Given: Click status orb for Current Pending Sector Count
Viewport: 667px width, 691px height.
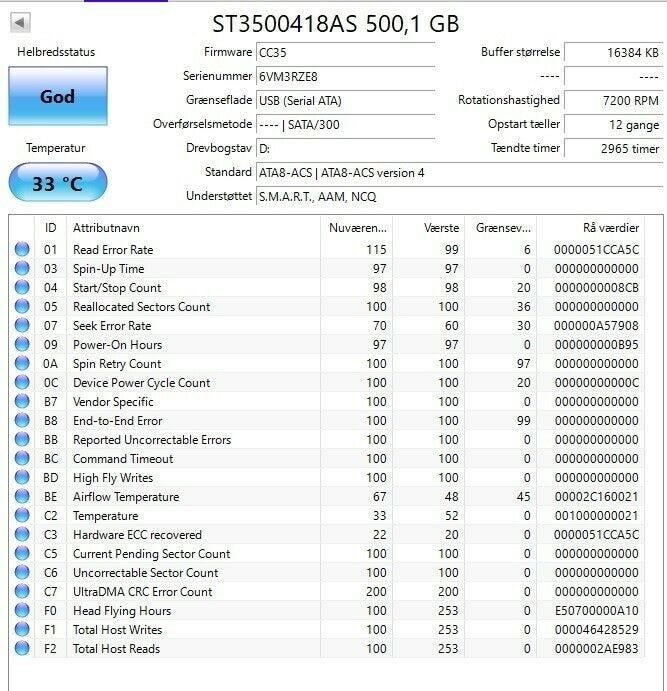Looking at the screenshot, I should 22,553.
